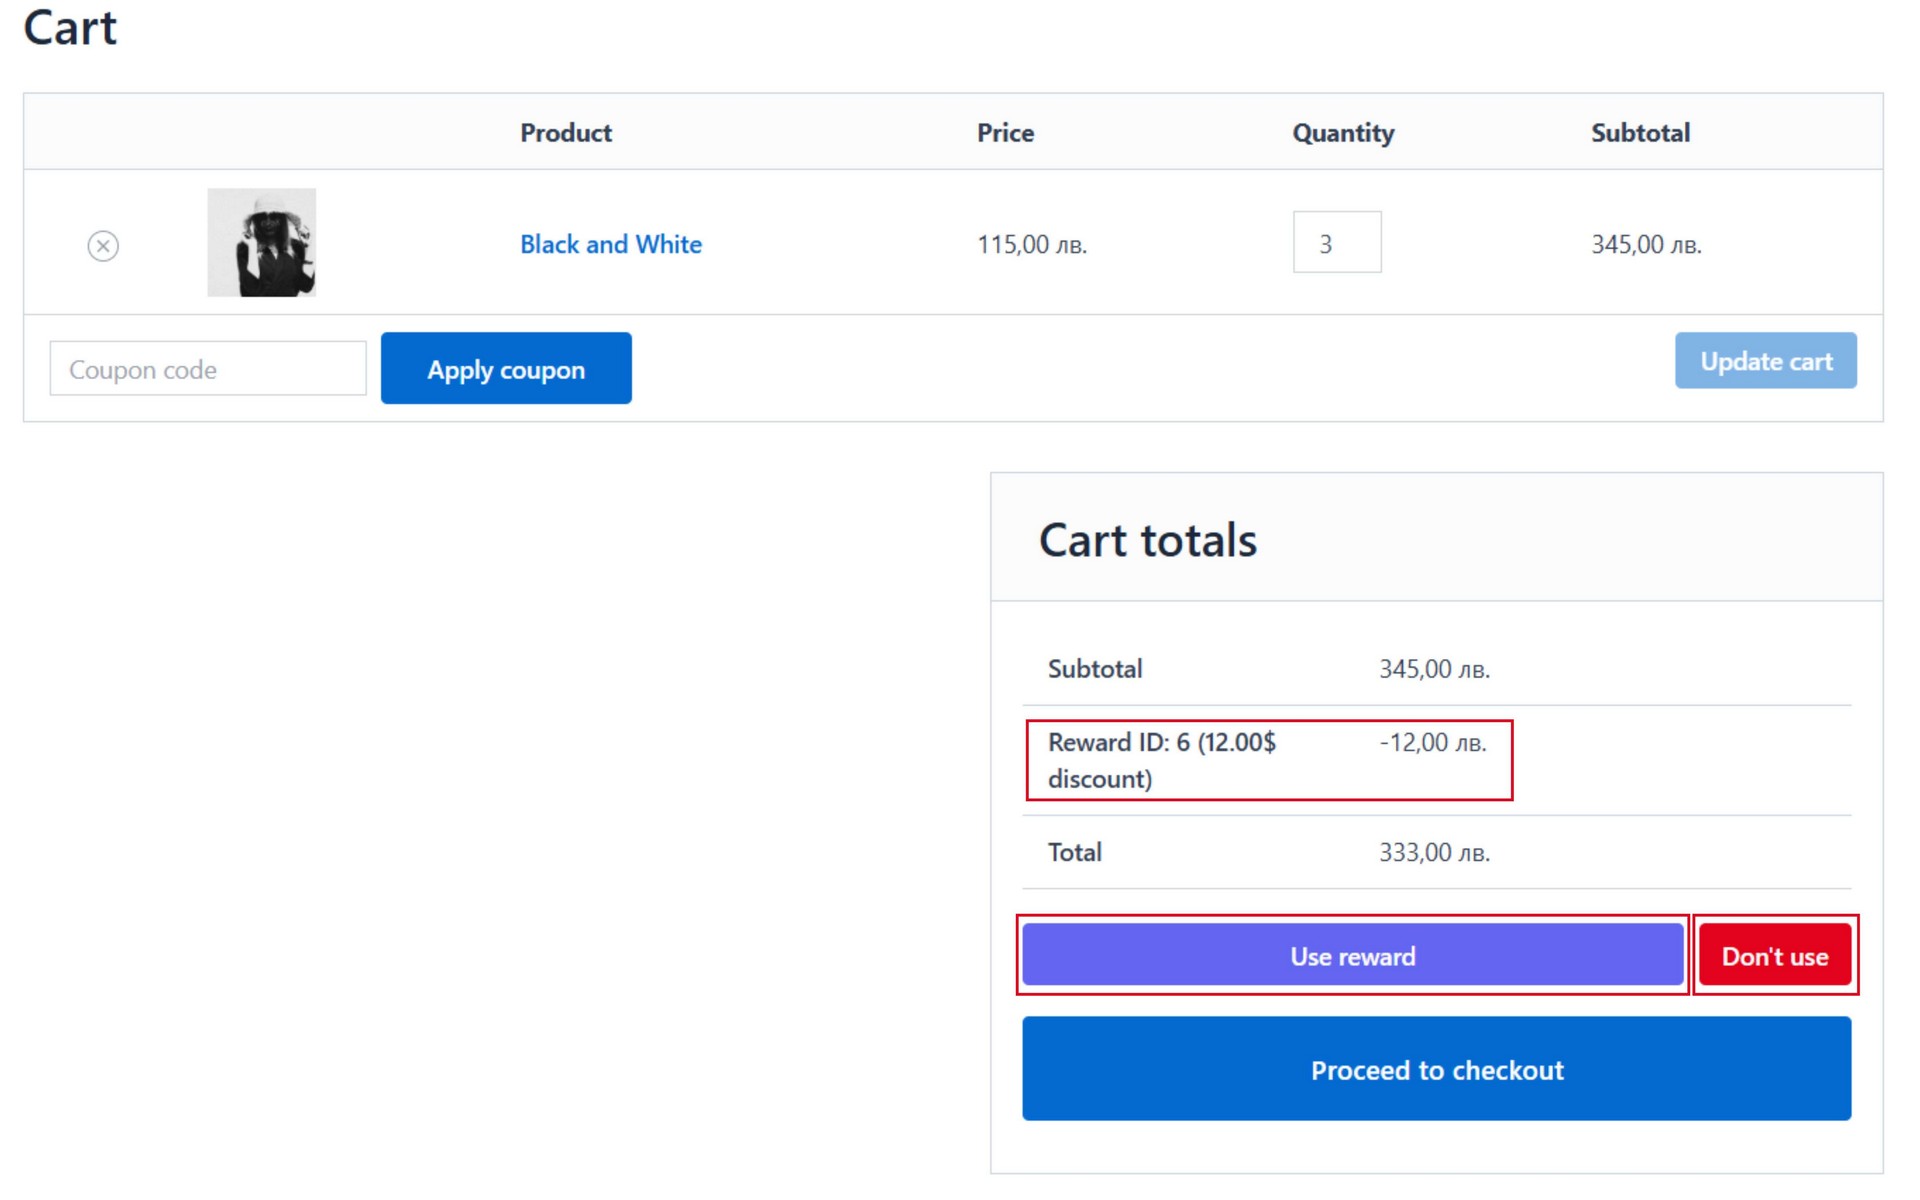
Task: Click the Product column header
Action: (565, 133)
